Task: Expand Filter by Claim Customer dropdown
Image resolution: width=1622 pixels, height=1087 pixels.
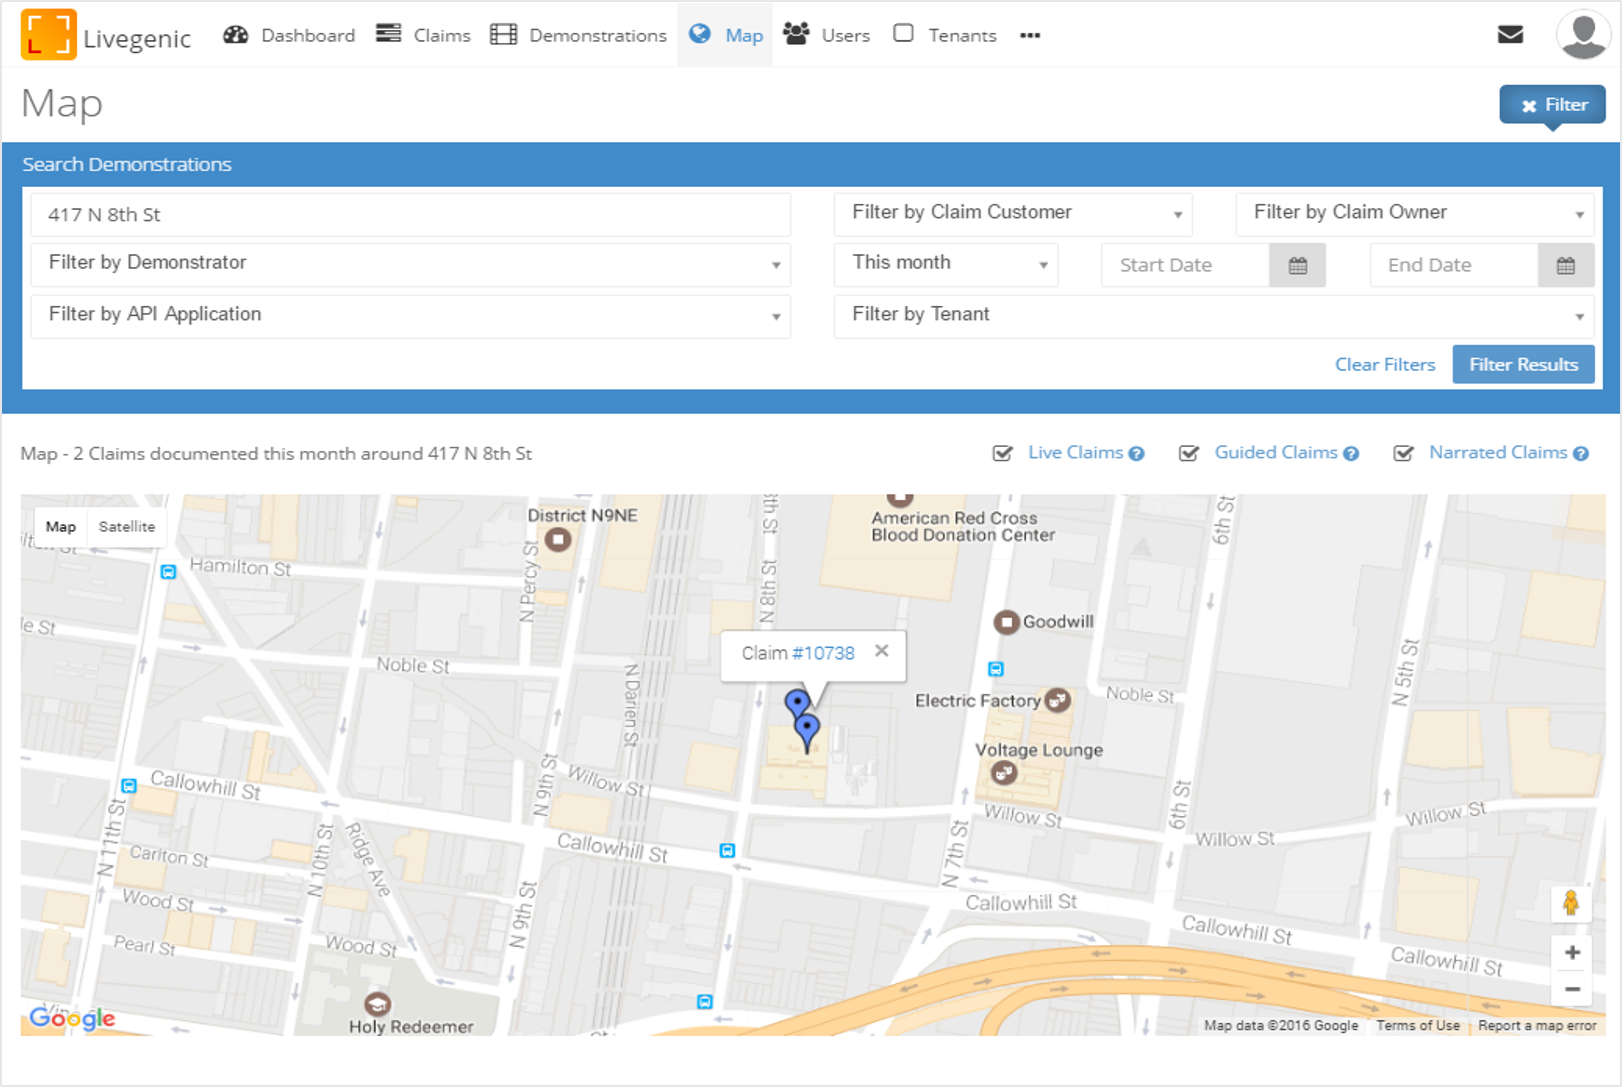Action: click(x=1013, y=213)
